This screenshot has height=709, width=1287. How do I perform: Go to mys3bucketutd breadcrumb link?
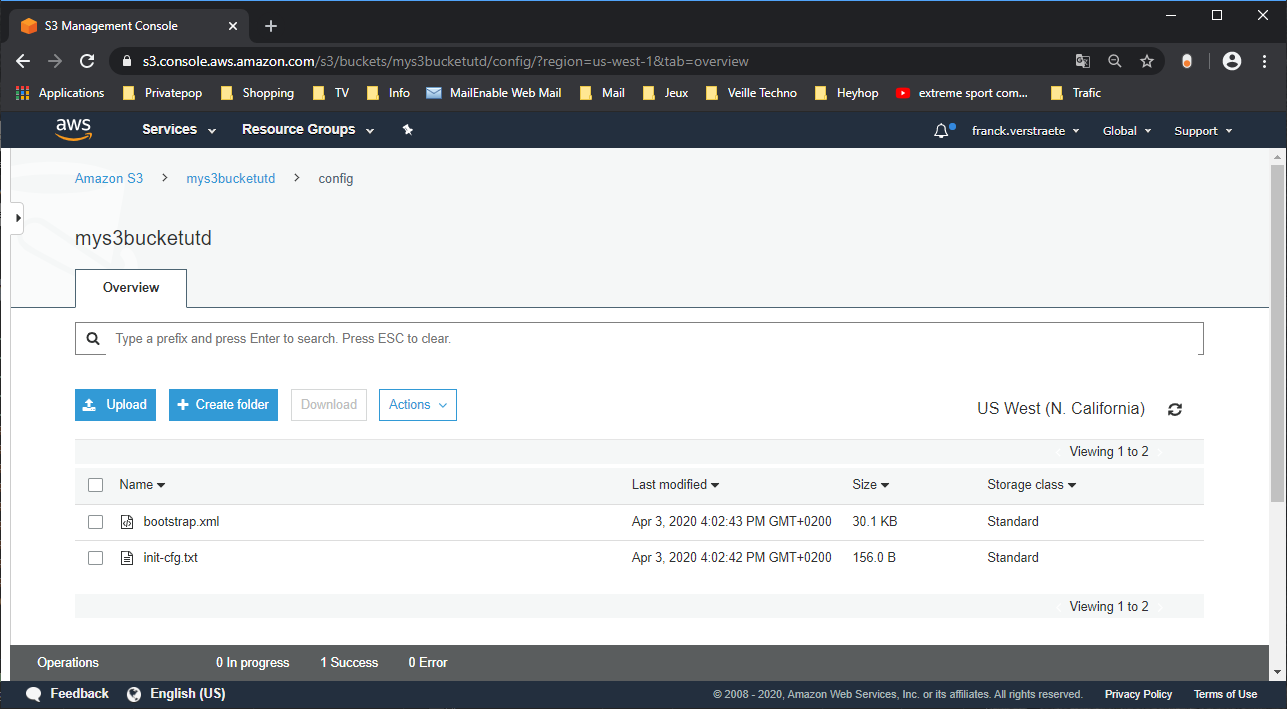coord(231,179)
